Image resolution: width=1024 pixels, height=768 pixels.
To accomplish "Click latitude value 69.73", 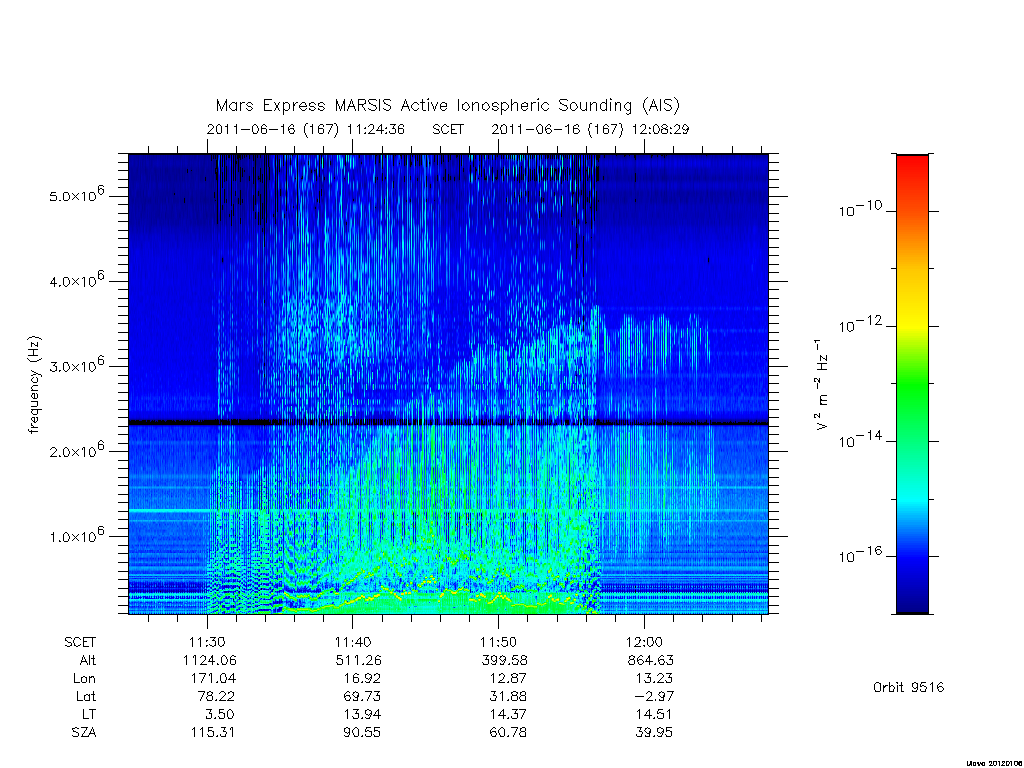I will (x=362, y=696).
